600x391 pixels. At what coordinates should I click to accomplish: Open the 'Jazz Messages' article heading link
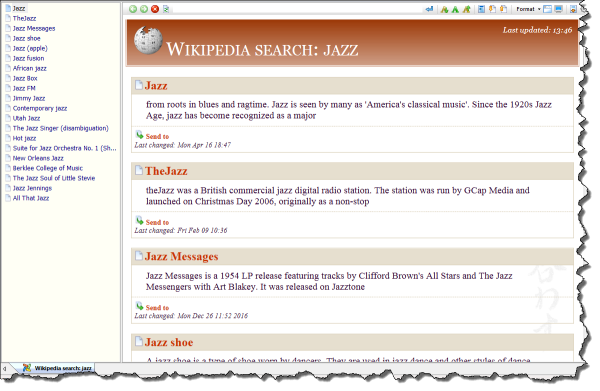pos(181,256)
